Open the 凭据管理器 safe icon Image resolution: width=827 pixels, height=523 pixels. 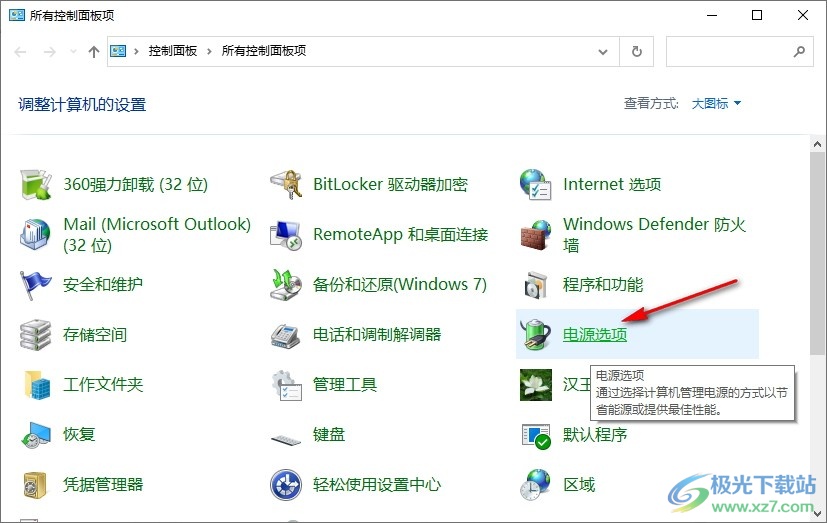(35, 485)
